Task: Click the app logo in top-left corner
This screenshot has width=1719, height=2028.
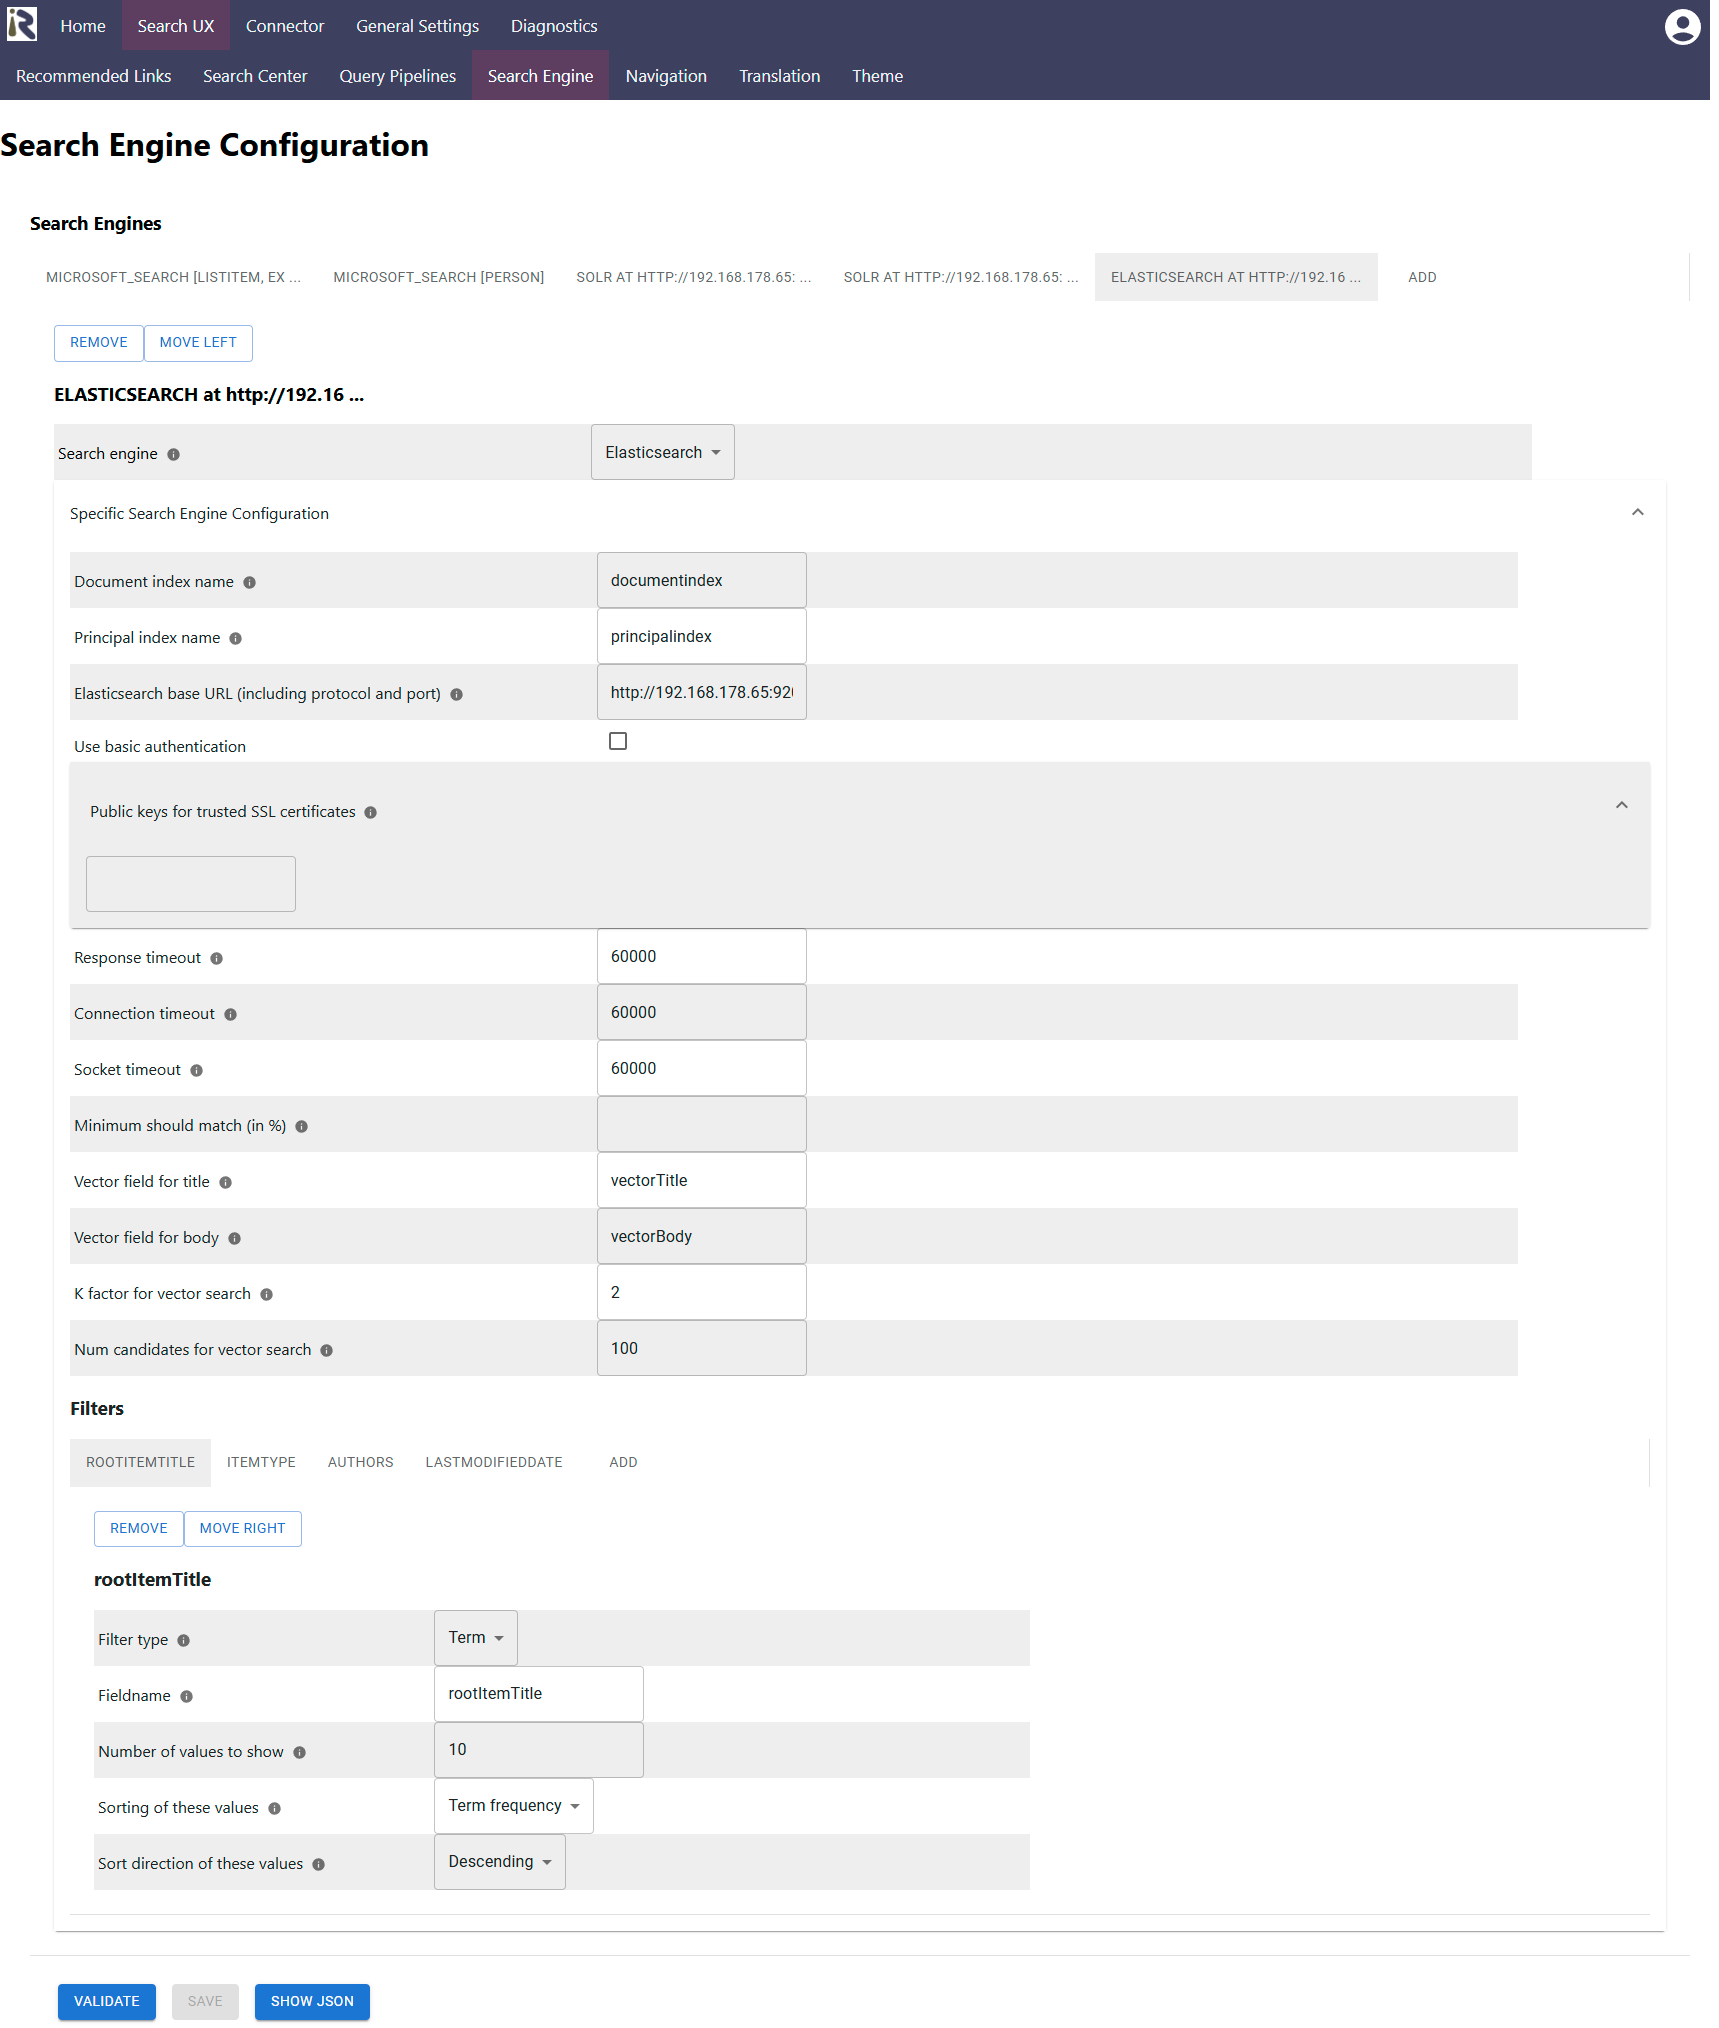Action: click(x=22, y=24)
